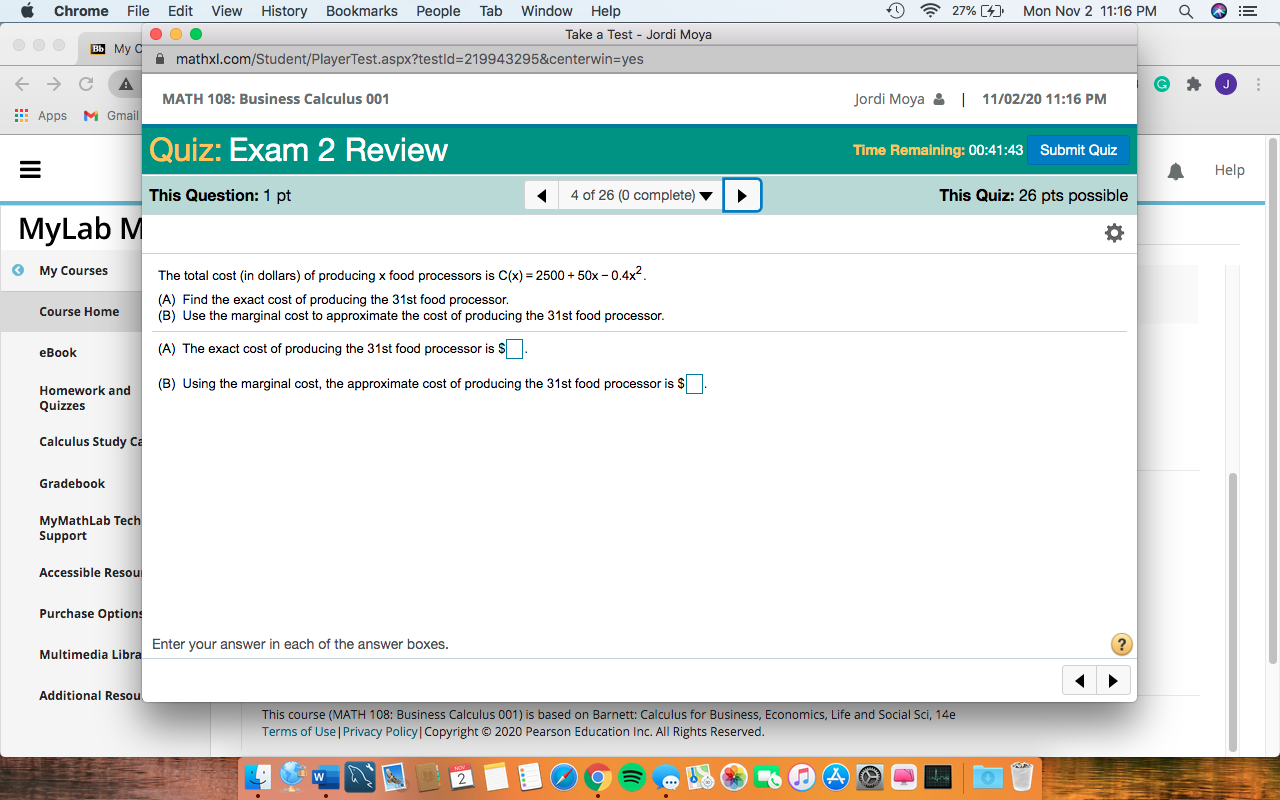Open the question selector dropdown '4 of 26'
This screenshot has height=800, width=1280.
642,195
